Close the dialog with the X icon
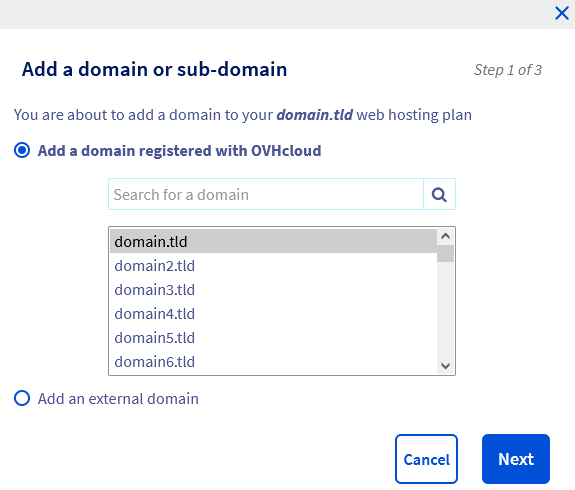This screenshot has height=490, width=575. (561, 13)
